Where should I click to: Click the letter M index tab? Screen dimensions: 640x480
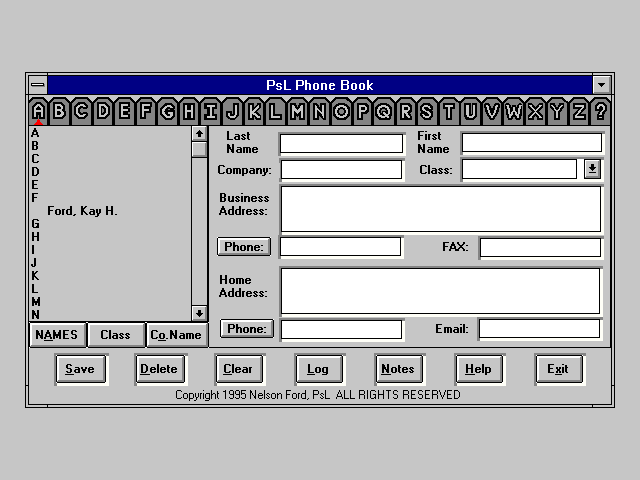click(297, 111)
